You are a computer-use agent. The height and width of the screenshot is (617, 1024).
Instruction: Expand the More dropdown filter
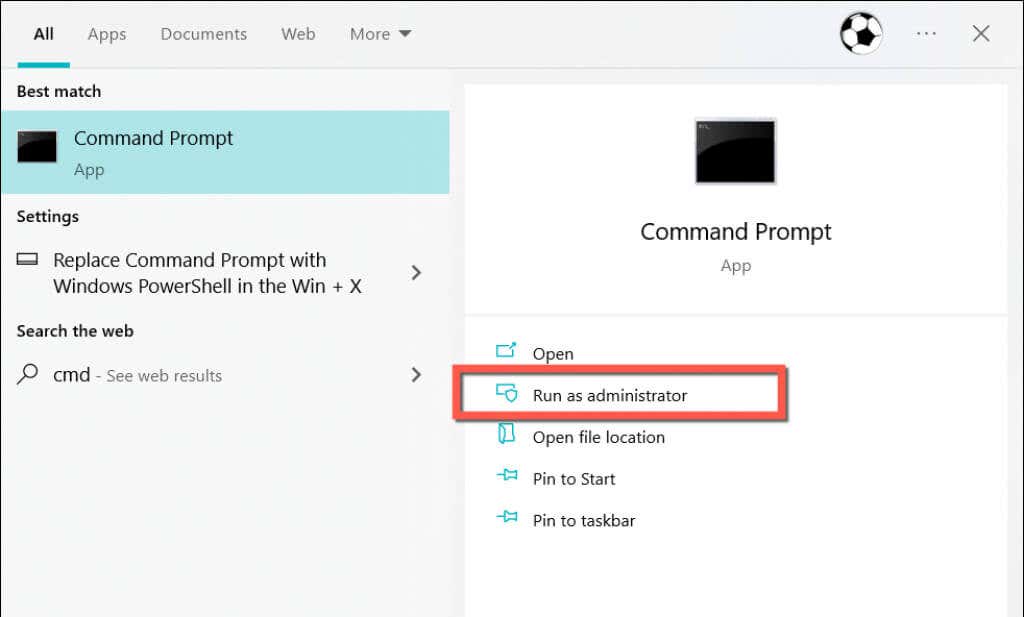[x=380, y=34]
